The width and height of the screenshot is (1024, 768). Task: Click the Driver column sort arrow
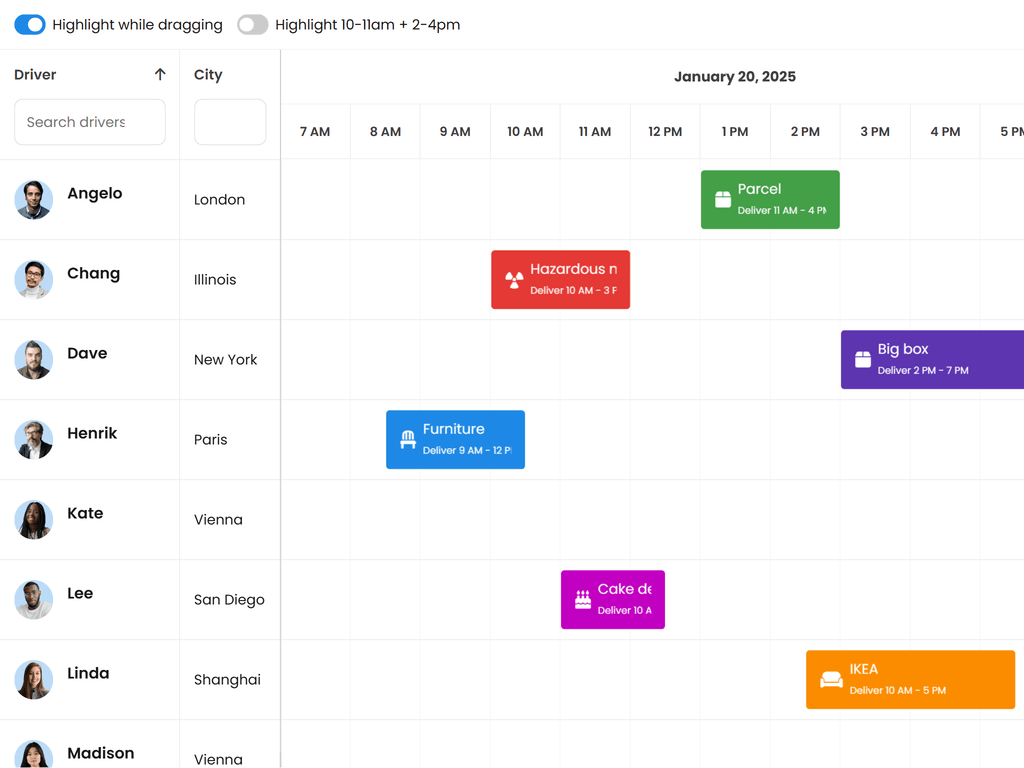point(160,75)
